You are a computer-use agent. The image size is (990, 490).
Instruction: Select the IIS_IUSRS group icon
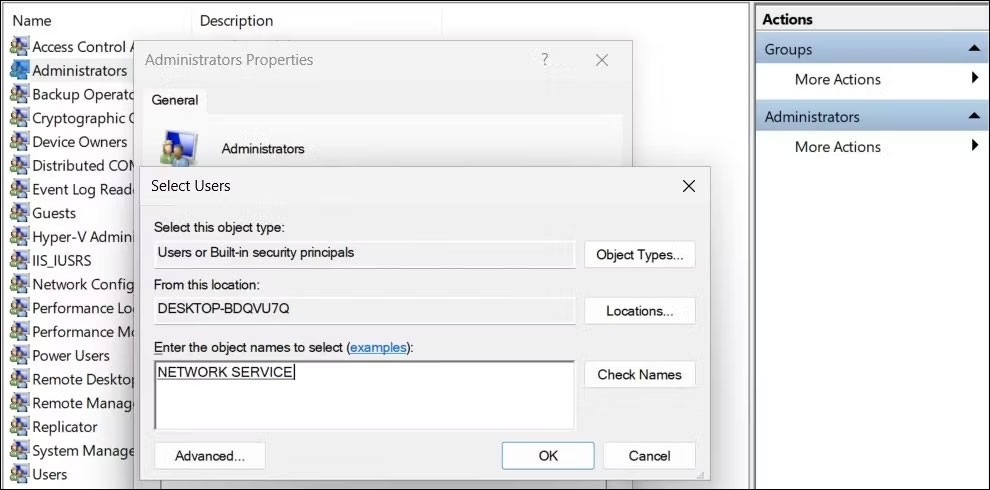click(19, 260)
